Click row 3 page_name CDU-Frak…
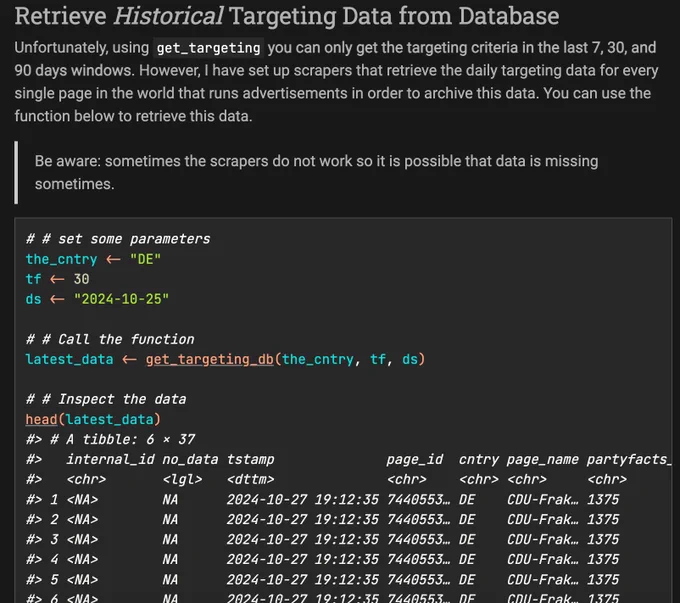Screen dimensions: 680x603 [x=543, y=539]
